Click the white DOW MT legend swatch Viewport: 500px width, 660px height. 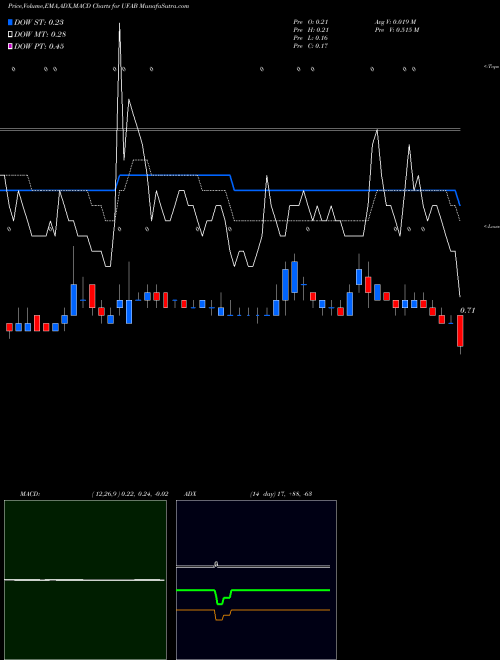pyautogui.click(x=10, y=35)
